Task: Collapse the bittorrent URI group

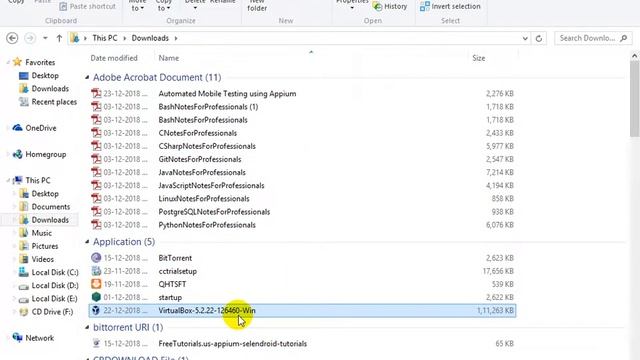Action: 87,327
